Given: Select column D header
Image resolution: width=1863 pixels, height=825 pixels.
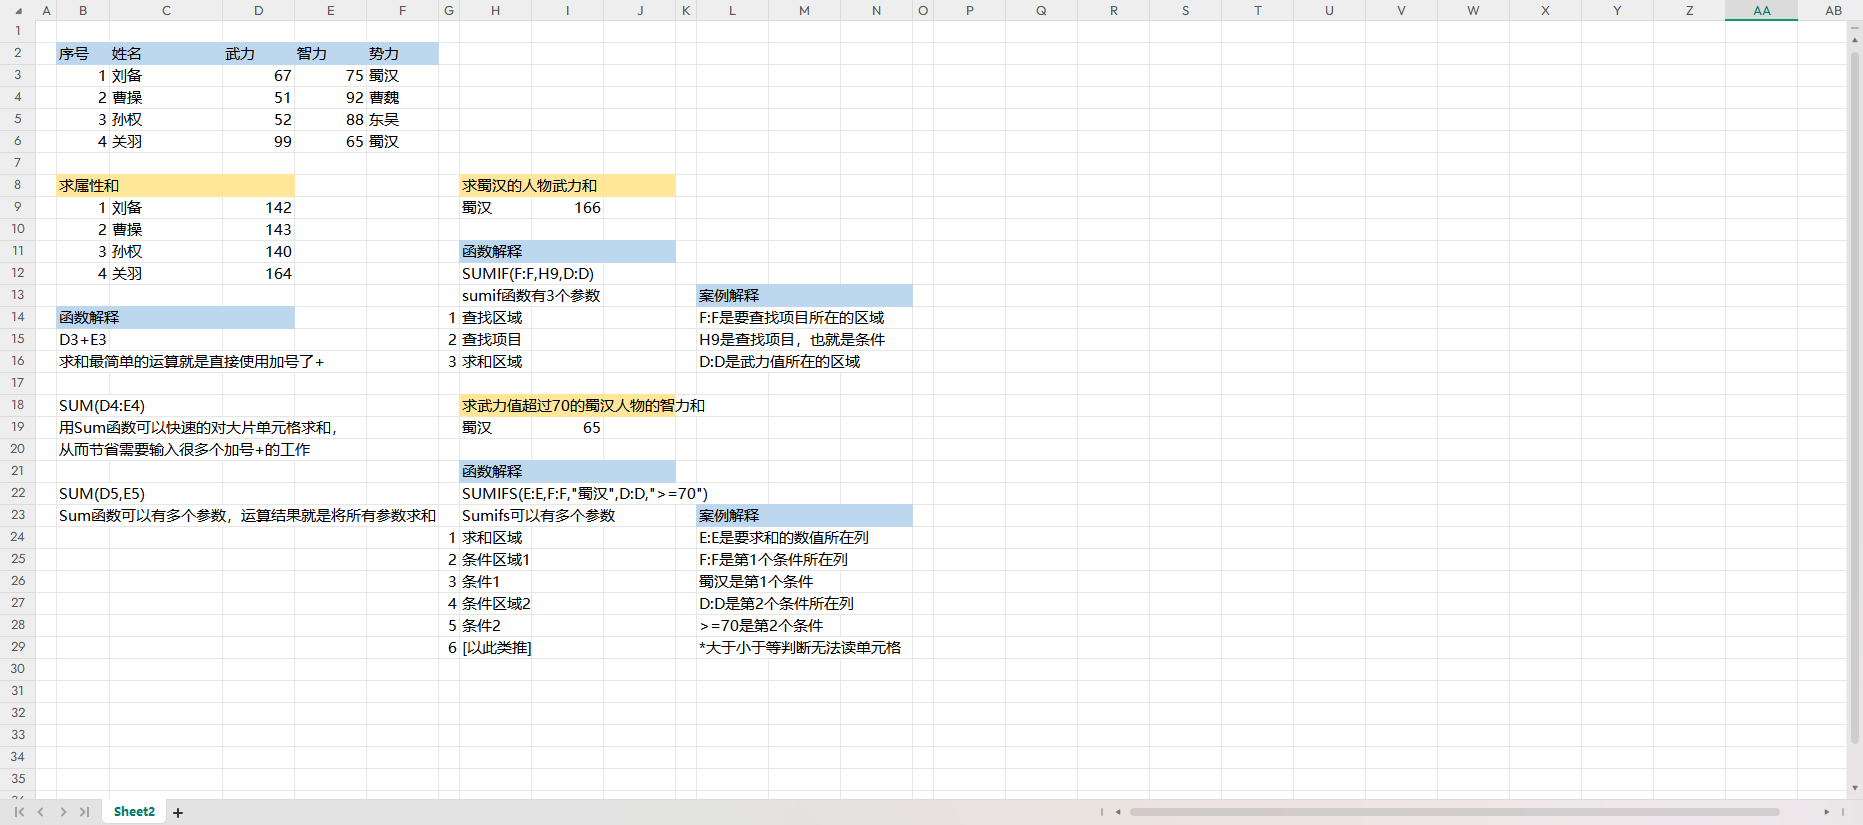Looking at the screenshot, I should point(258,11).
